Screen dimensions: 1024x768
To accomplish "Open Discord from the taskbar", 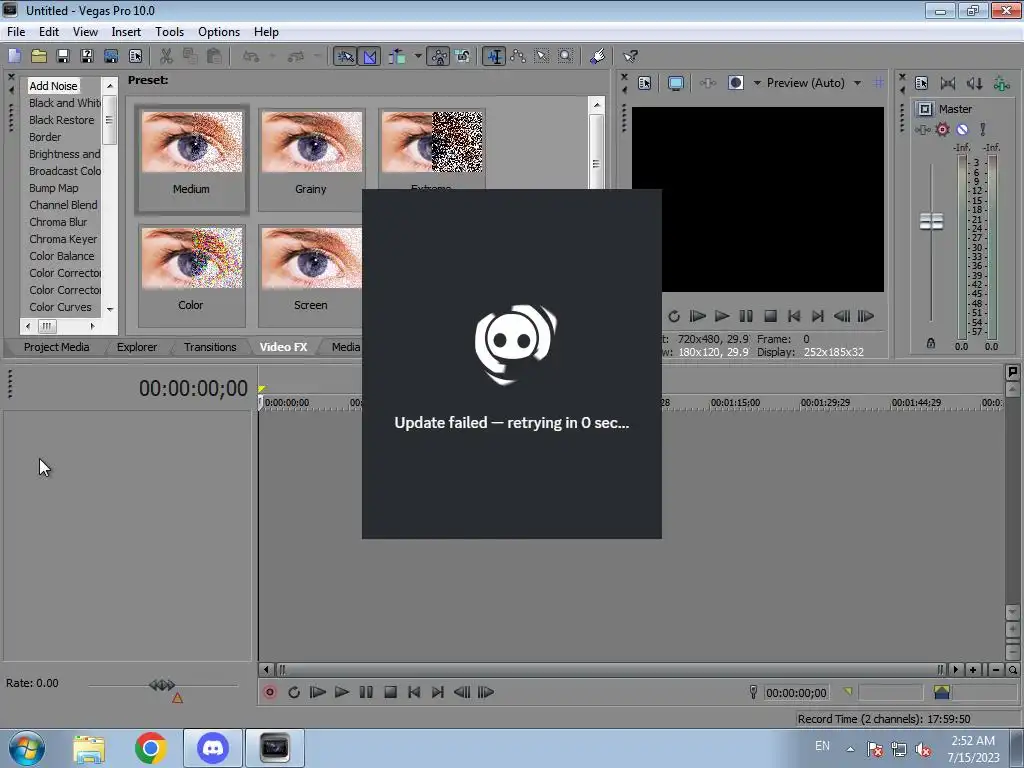I will [212, 748].
